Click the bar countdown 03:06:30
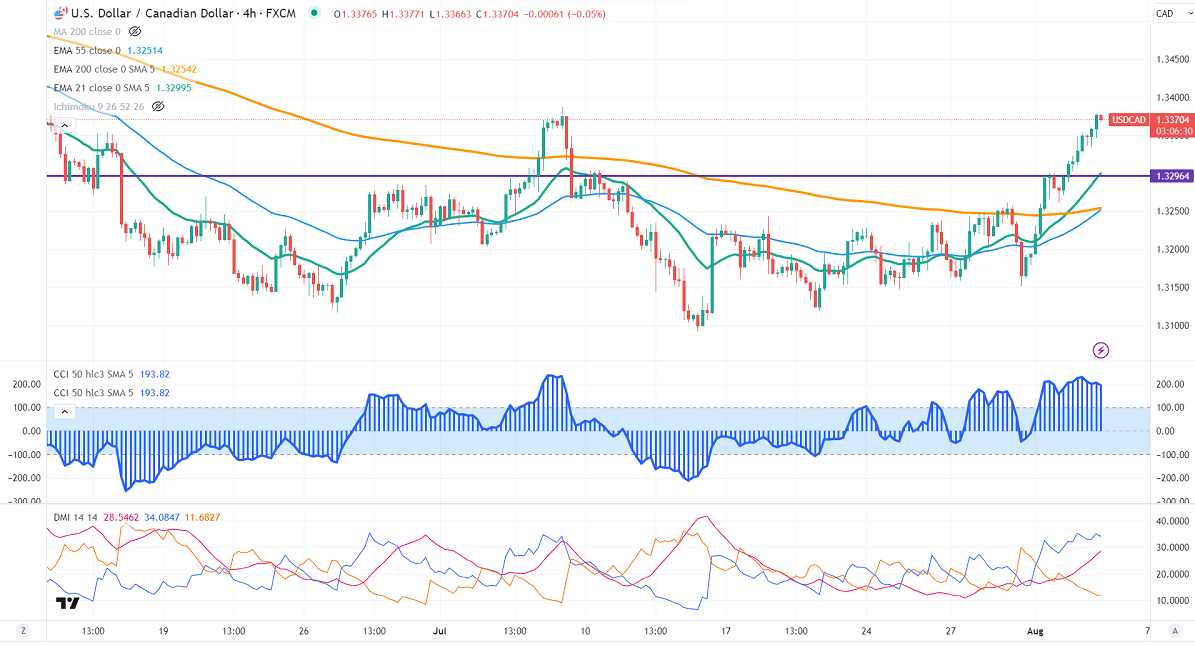The height and width of the screenshot is (645, 1195). [x=1174, y=131]
